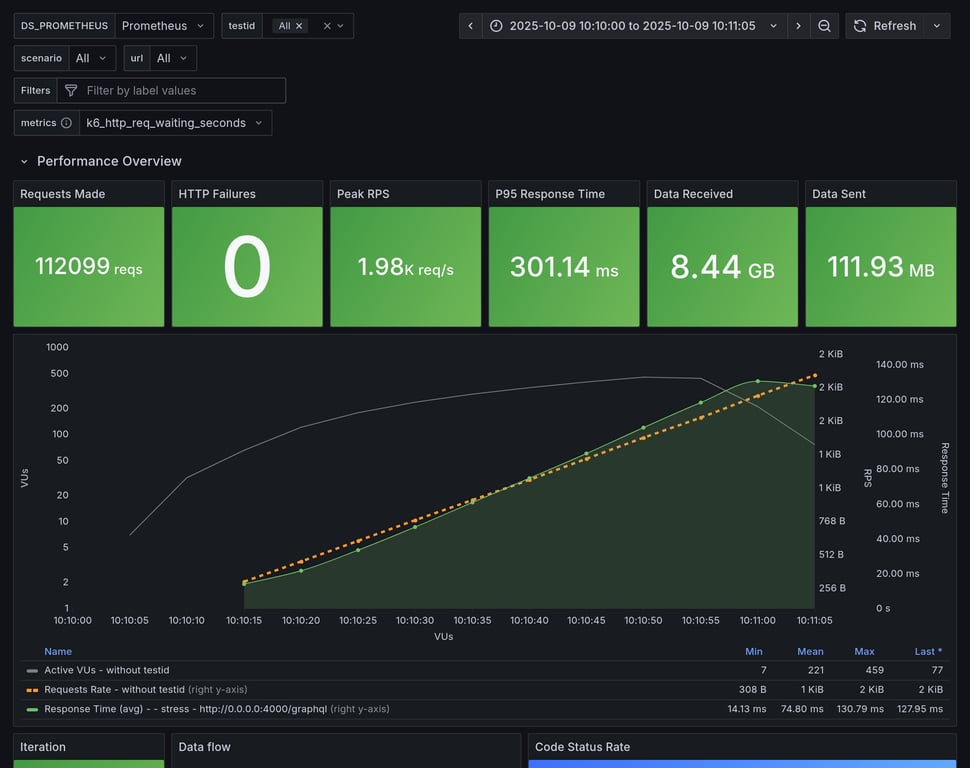Screen dimensions: 970x768
Task: Remove the 'All' chip from testid
Action: pos(299,26)
